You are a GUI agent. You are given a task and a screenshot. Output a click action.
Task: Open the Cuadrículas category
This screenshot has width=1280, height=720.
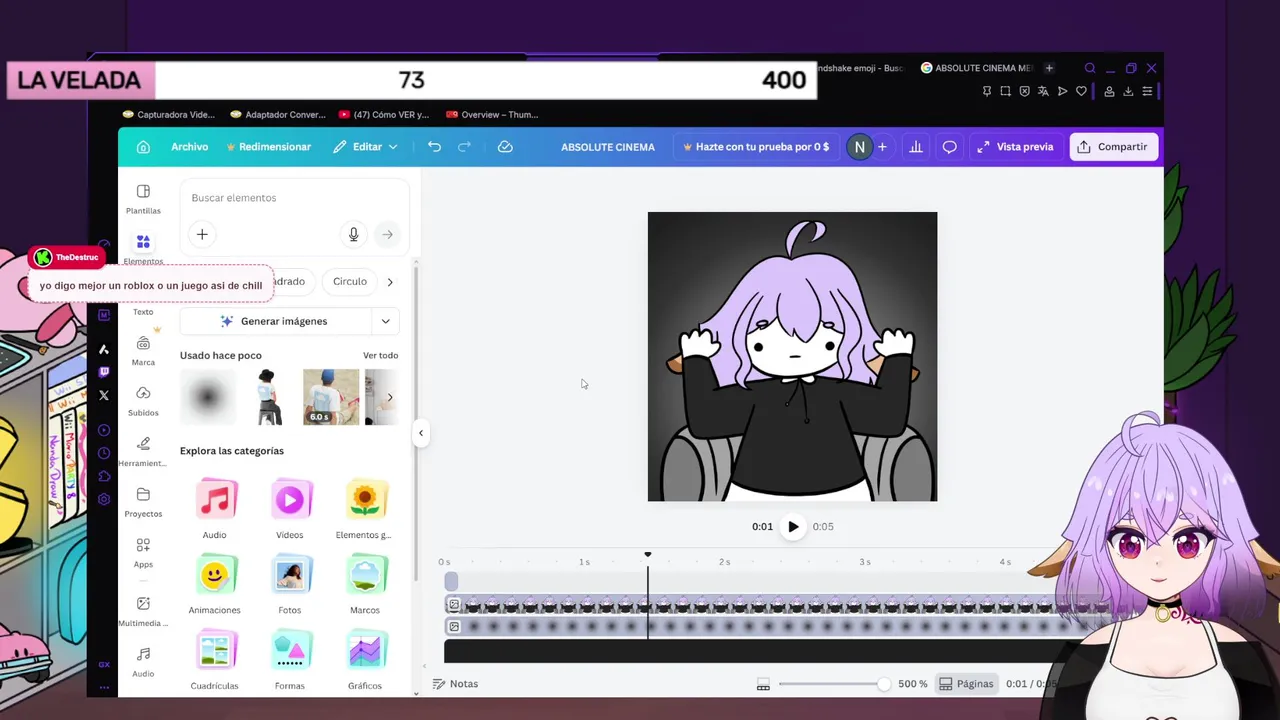[214, 660]
